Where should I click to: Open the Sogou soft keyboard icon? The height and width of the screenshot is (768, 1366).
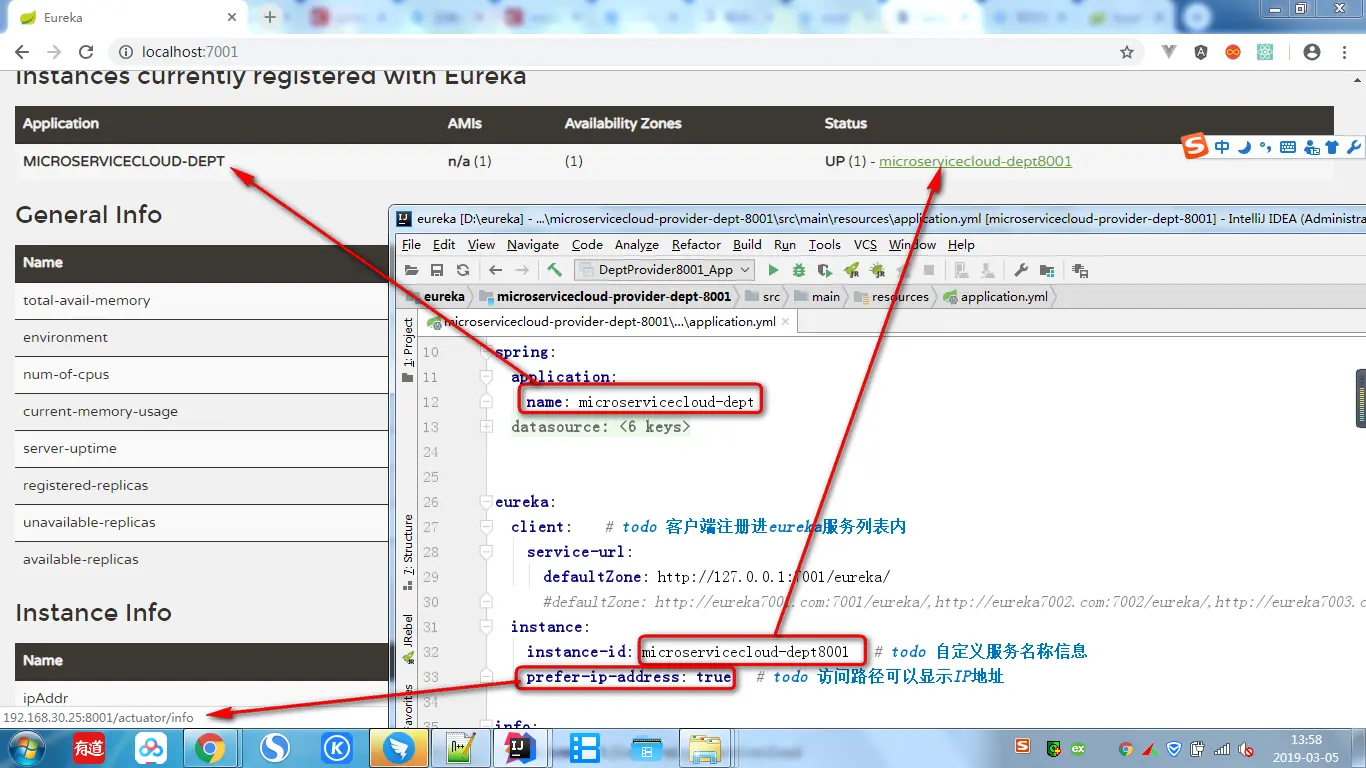pos(1287,147)
